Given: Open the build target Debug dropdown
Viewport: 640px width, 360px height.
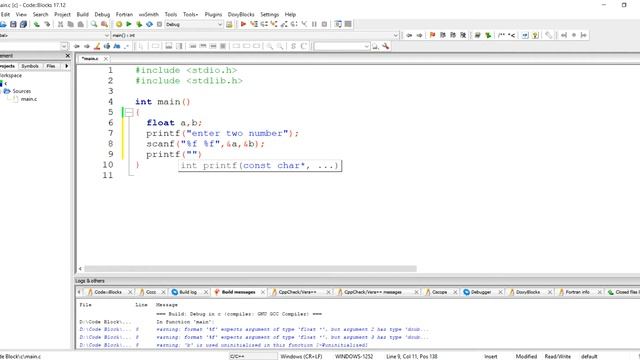Looking at the screenshot, I should (220, 24).
